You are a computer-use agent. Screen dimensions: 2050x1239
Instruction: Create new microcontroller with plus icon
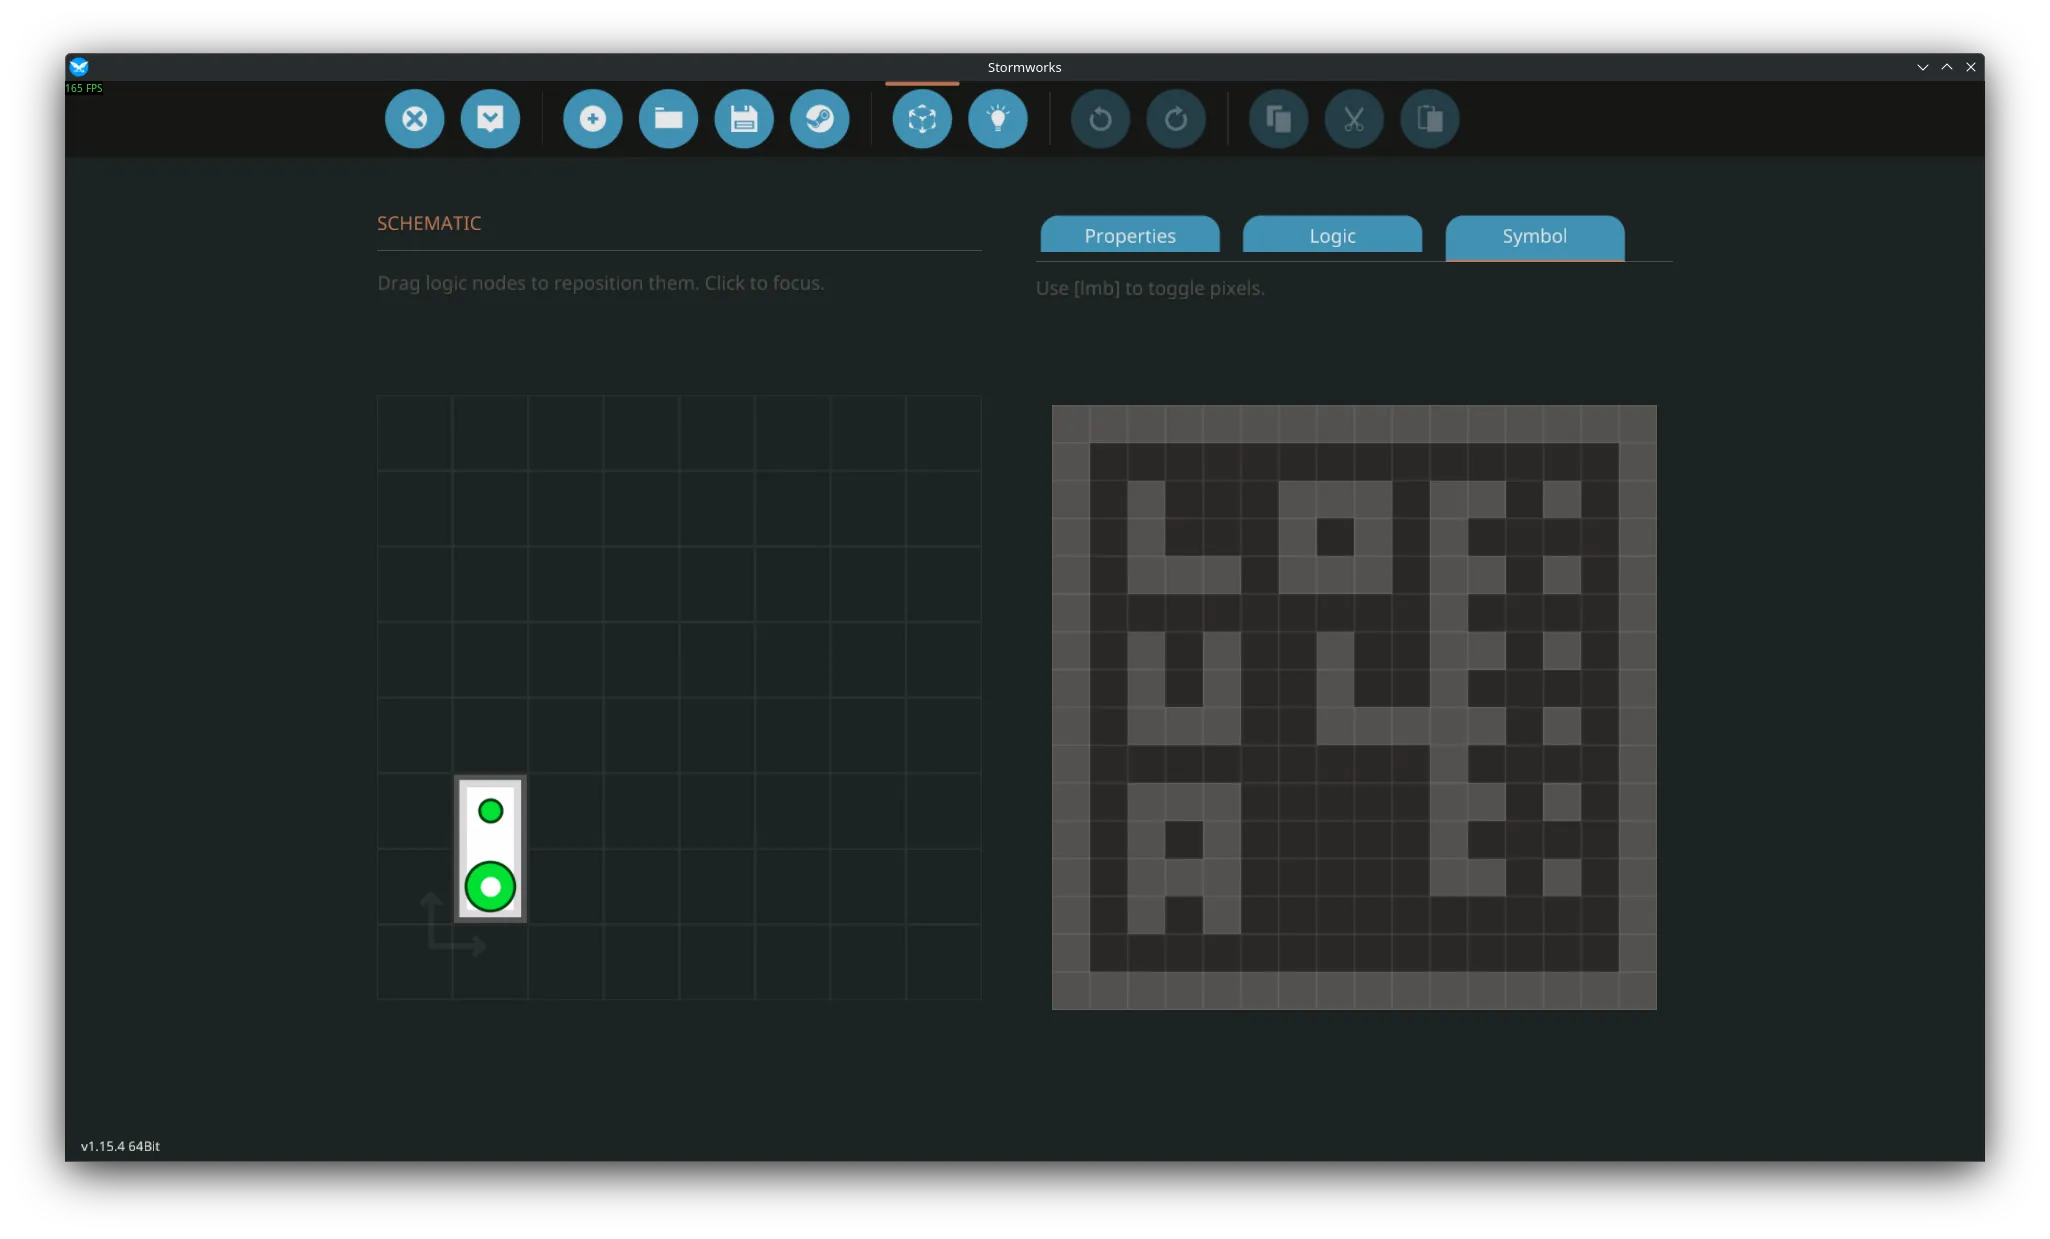[592, 119]
